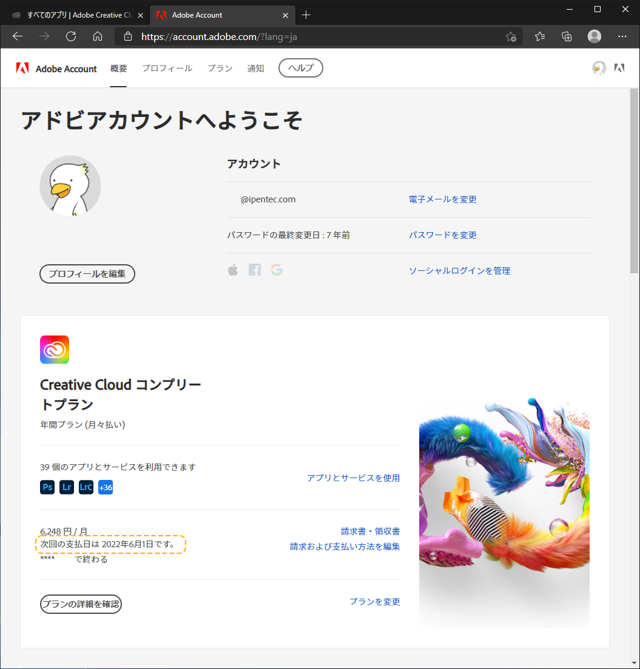Click the colorful Creative Cloud artwork image

(504, 512)
